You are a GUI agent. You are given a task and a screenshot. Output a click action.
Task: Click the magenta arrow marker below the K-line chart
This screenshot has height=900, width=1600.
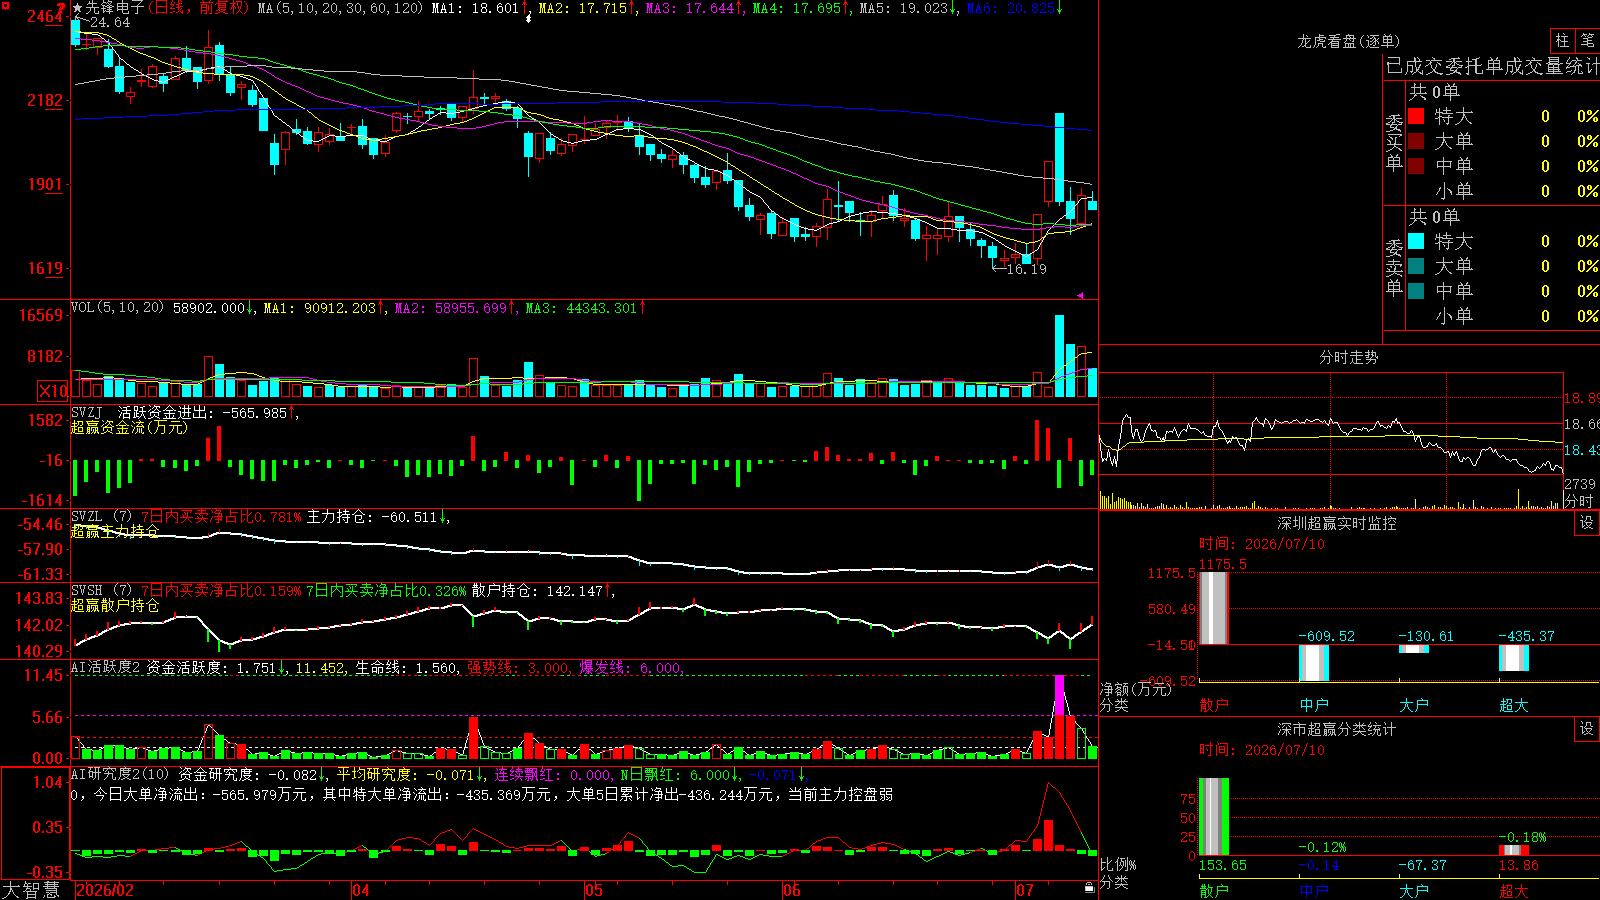1080,295
